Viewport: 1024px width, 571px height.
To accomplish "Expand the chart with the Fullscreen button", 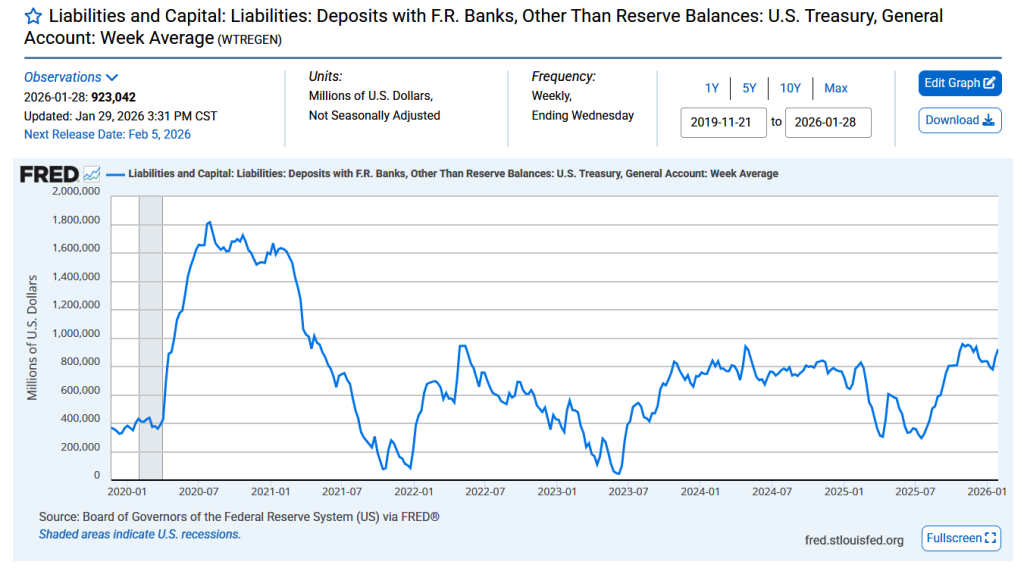I will point(960,538).
